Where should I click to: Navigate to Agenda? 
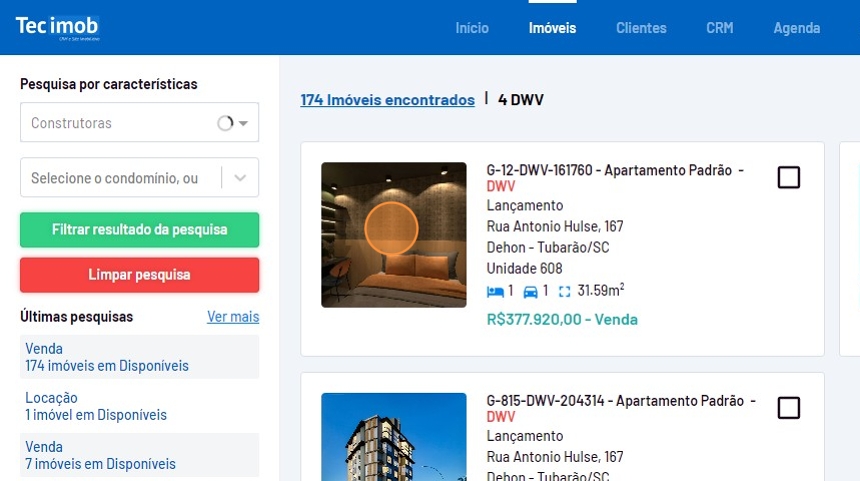pos(796,28)
